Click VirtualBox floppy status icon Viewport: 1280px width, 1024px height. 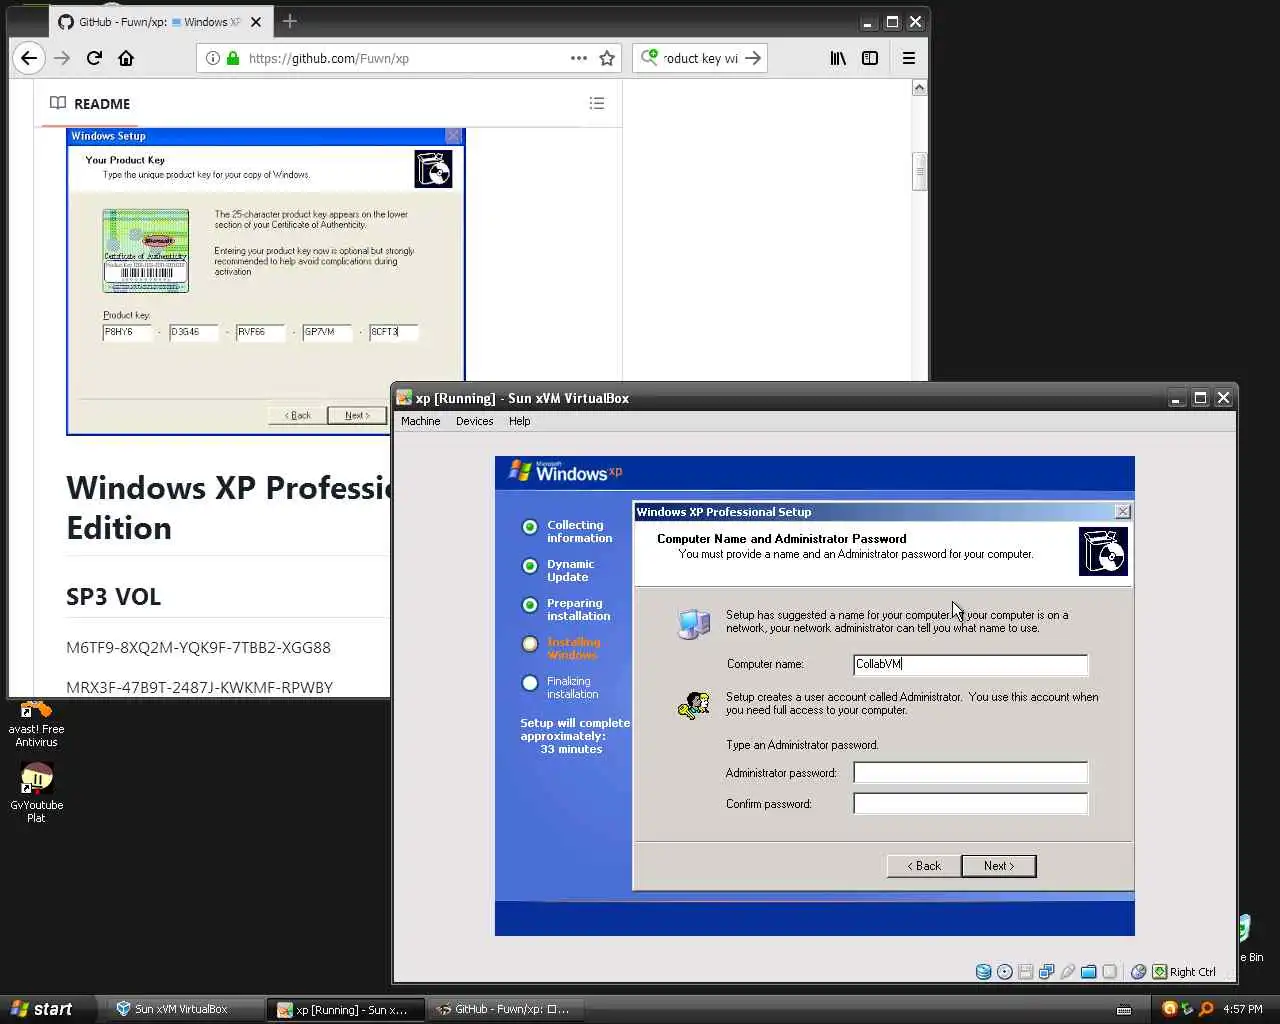(1026, 971)
